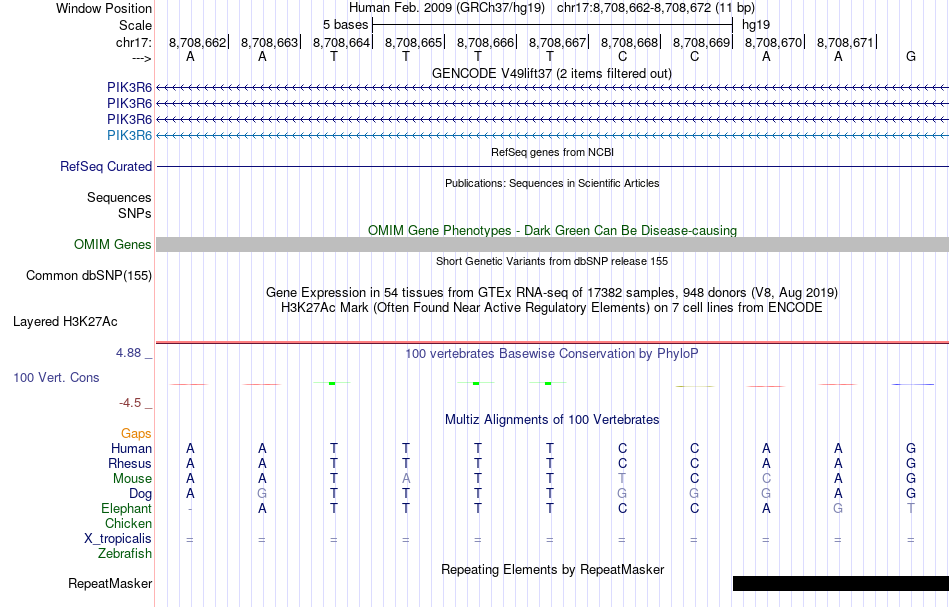The width and height of the screenshot is (950, 607).
Task: Click the black RepeatMasker element bar
Action: (840, 583)
